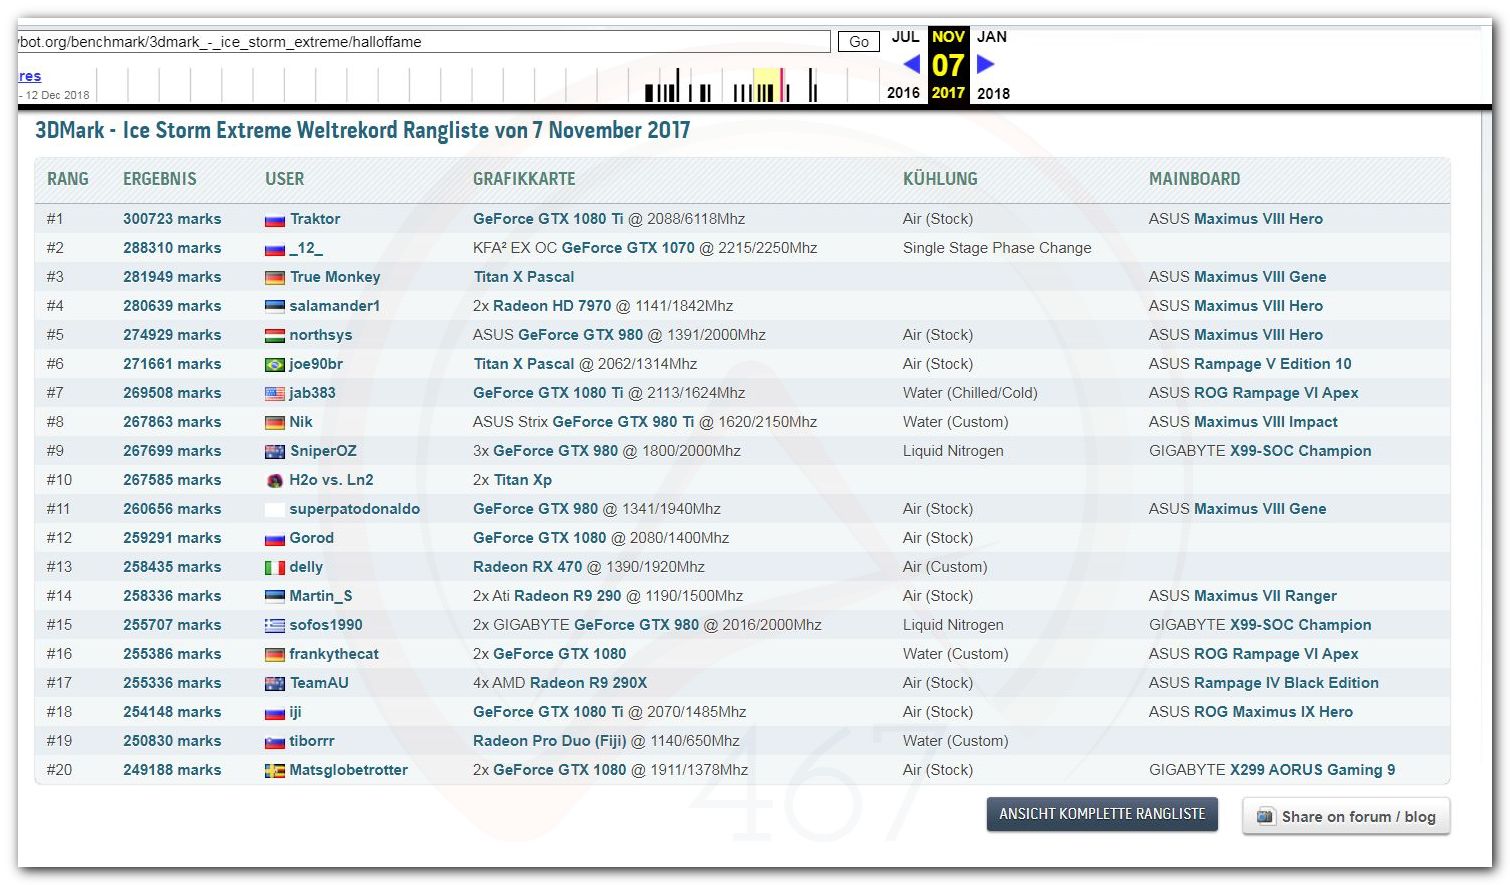The image size is (1510, 885).
Task: Open Radeon RX 470 graphics card link
Action: point(527,567)
